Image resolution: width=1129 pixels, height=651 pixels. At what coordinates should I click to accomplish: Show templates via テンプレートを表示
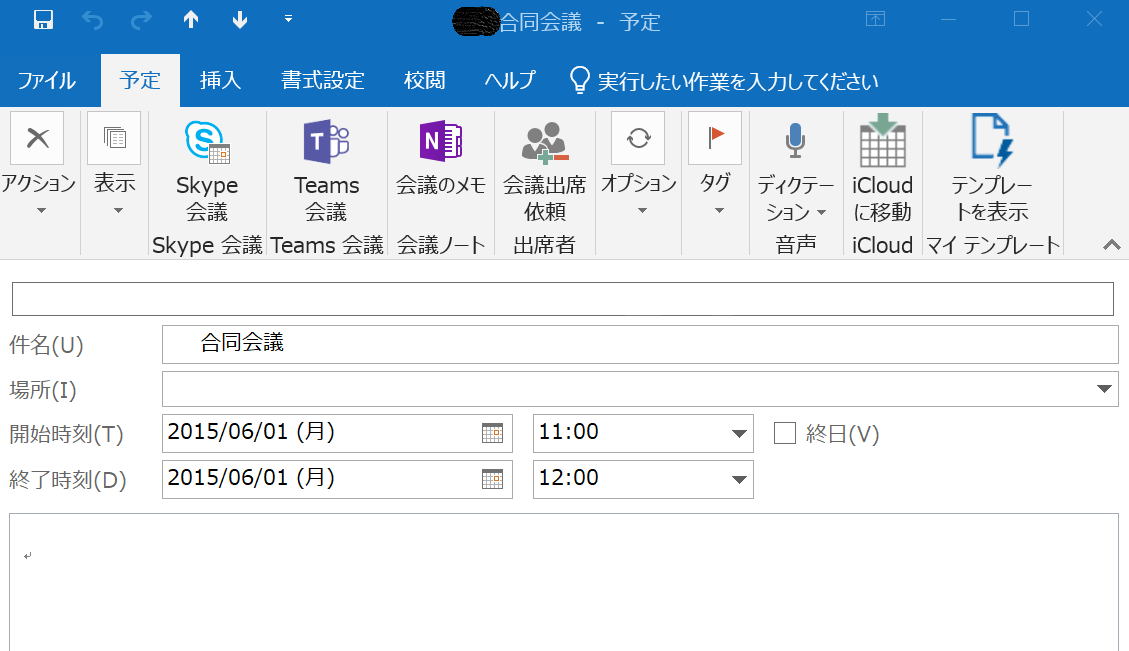click(991, 170)
